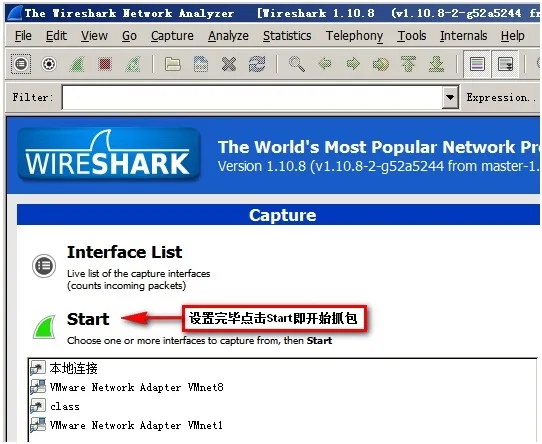Jump to first packet icon

pos(408,64)
